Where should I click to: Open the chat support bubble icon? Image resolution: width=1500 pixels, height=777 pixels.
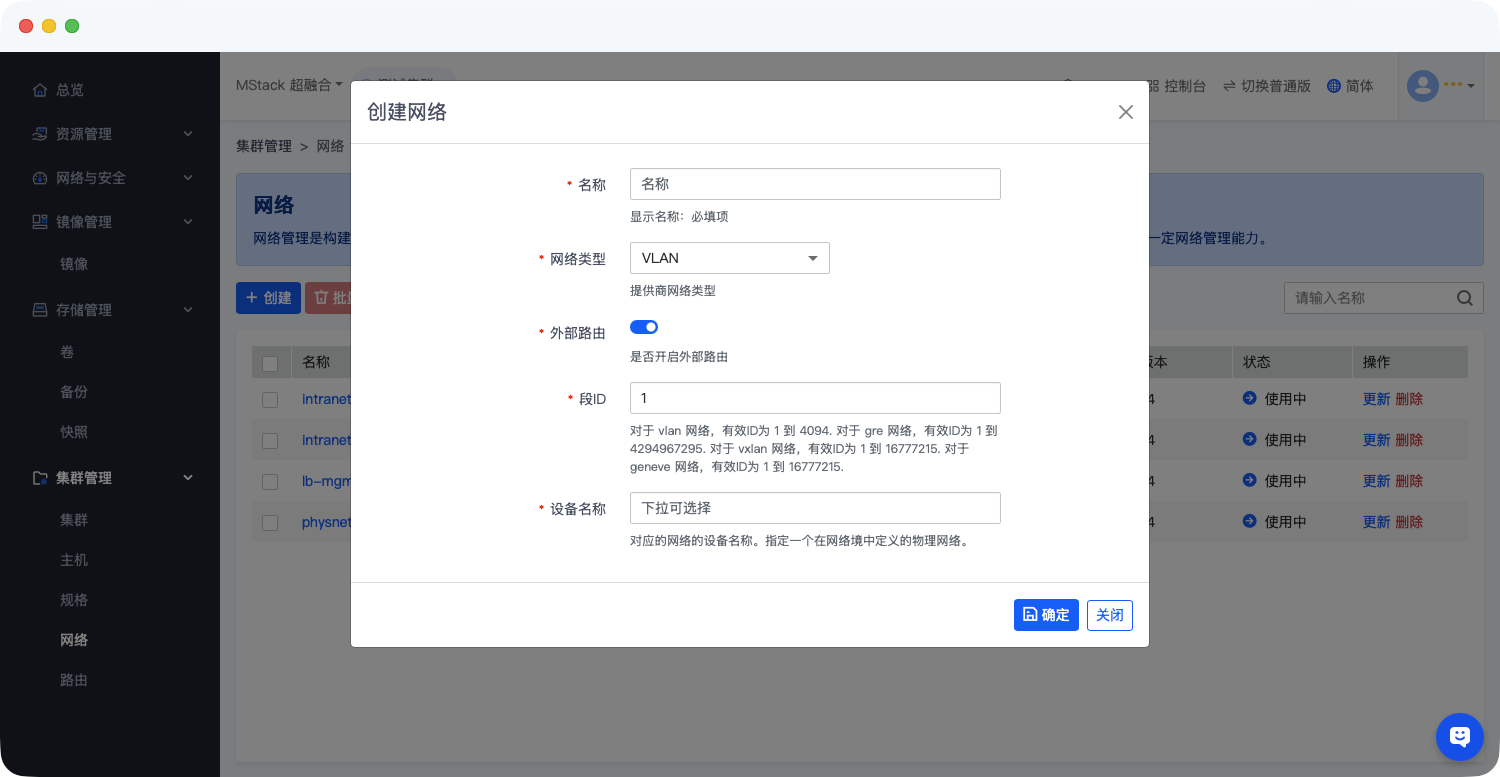1459,737
